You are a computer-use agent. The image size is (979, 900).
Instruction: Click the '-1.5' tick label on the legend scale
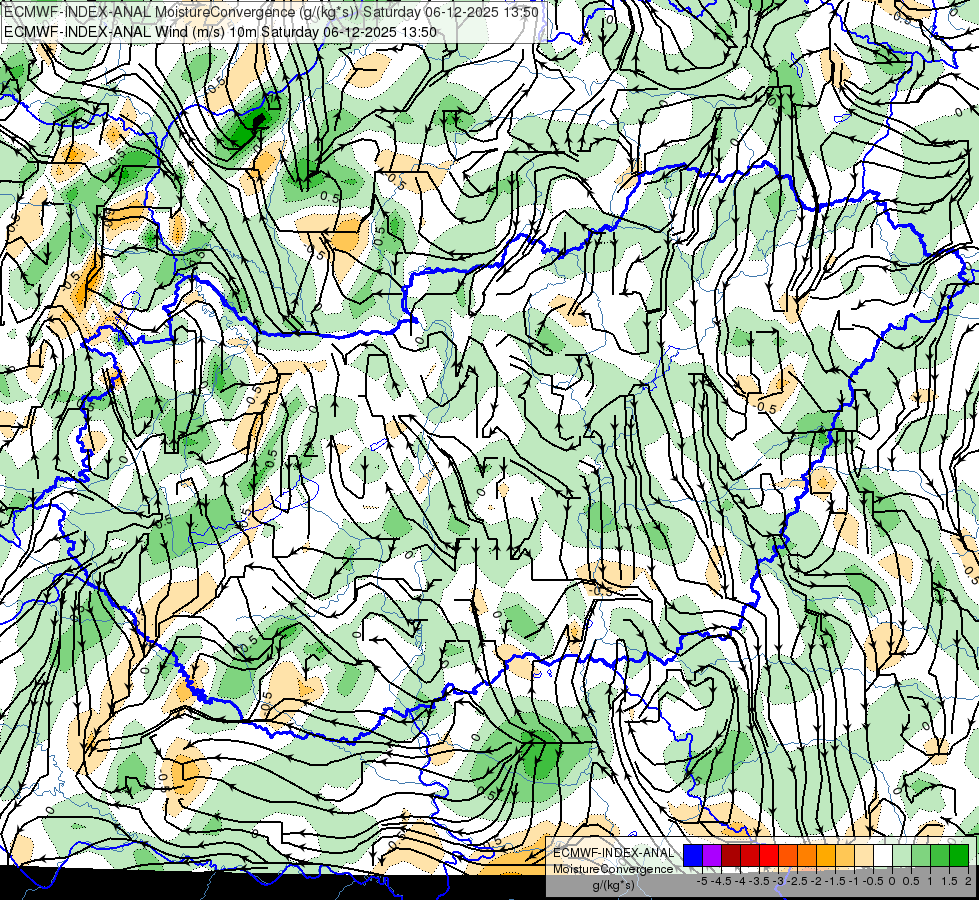point(835,881)
